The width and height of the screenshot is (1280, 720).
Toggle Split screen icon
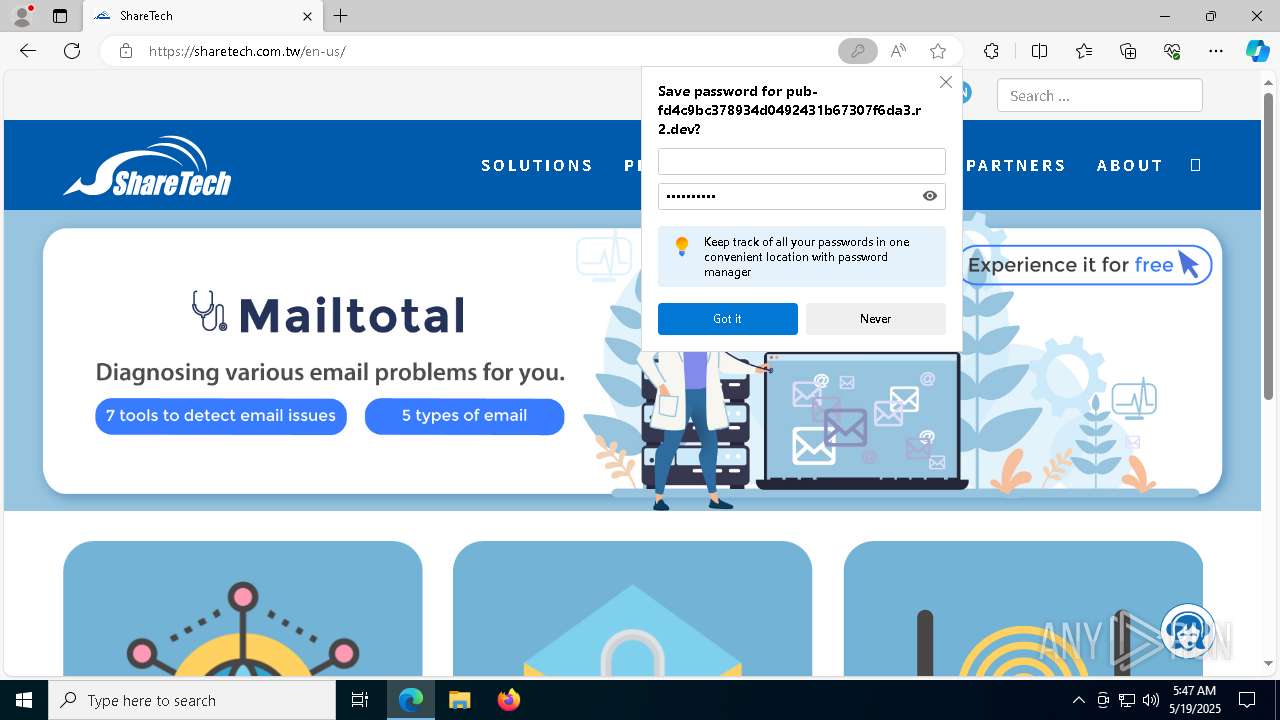pyautogui.click(x=1039, y=51)
